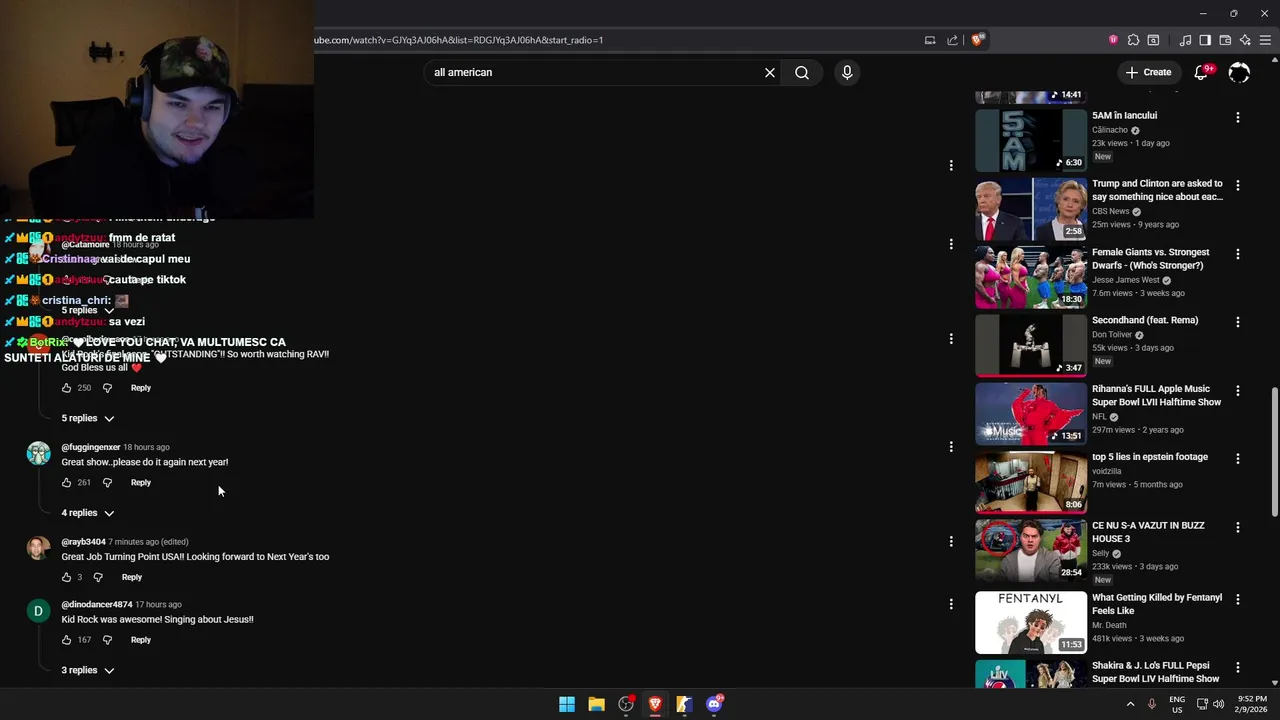Open action menu for @fuggingenxer comment
This screenshot has width=1280, height=720.
[x=951, y=447]
